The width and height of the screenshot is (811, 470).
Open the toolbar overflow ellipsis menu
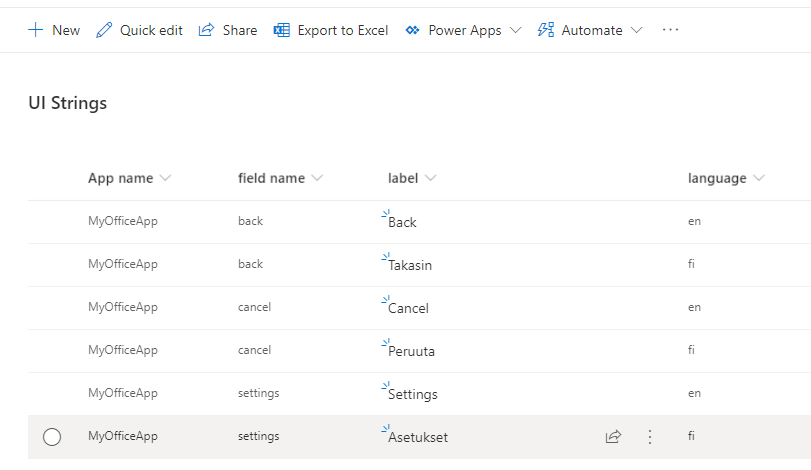pos(670,30)
